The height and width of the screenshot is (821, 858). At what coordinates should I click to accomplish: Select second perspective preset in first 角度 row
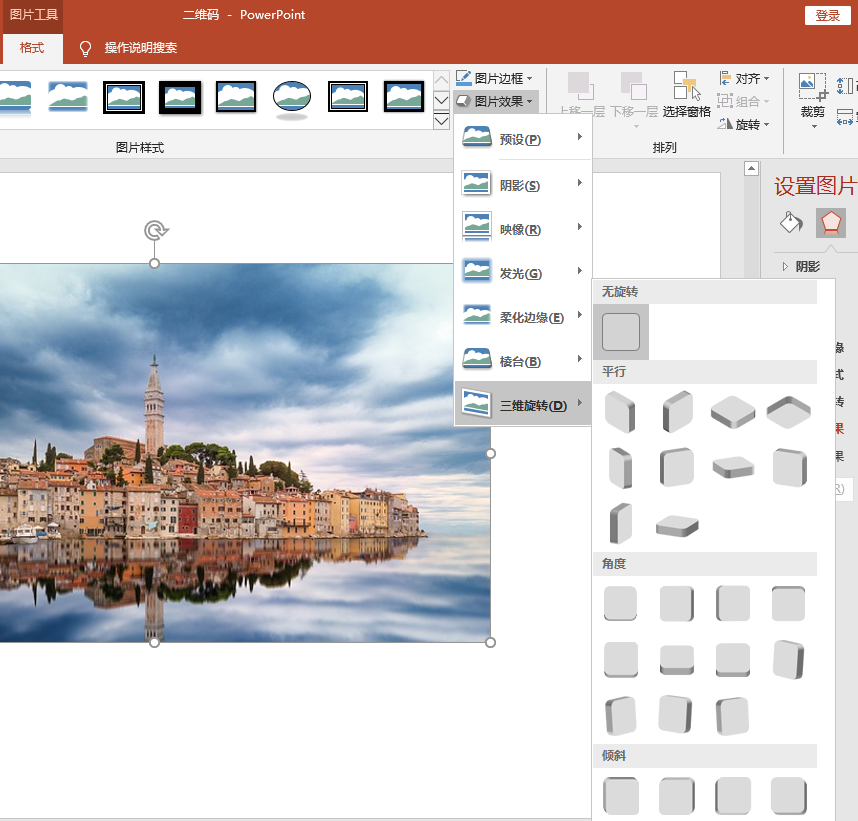[677, 604]
